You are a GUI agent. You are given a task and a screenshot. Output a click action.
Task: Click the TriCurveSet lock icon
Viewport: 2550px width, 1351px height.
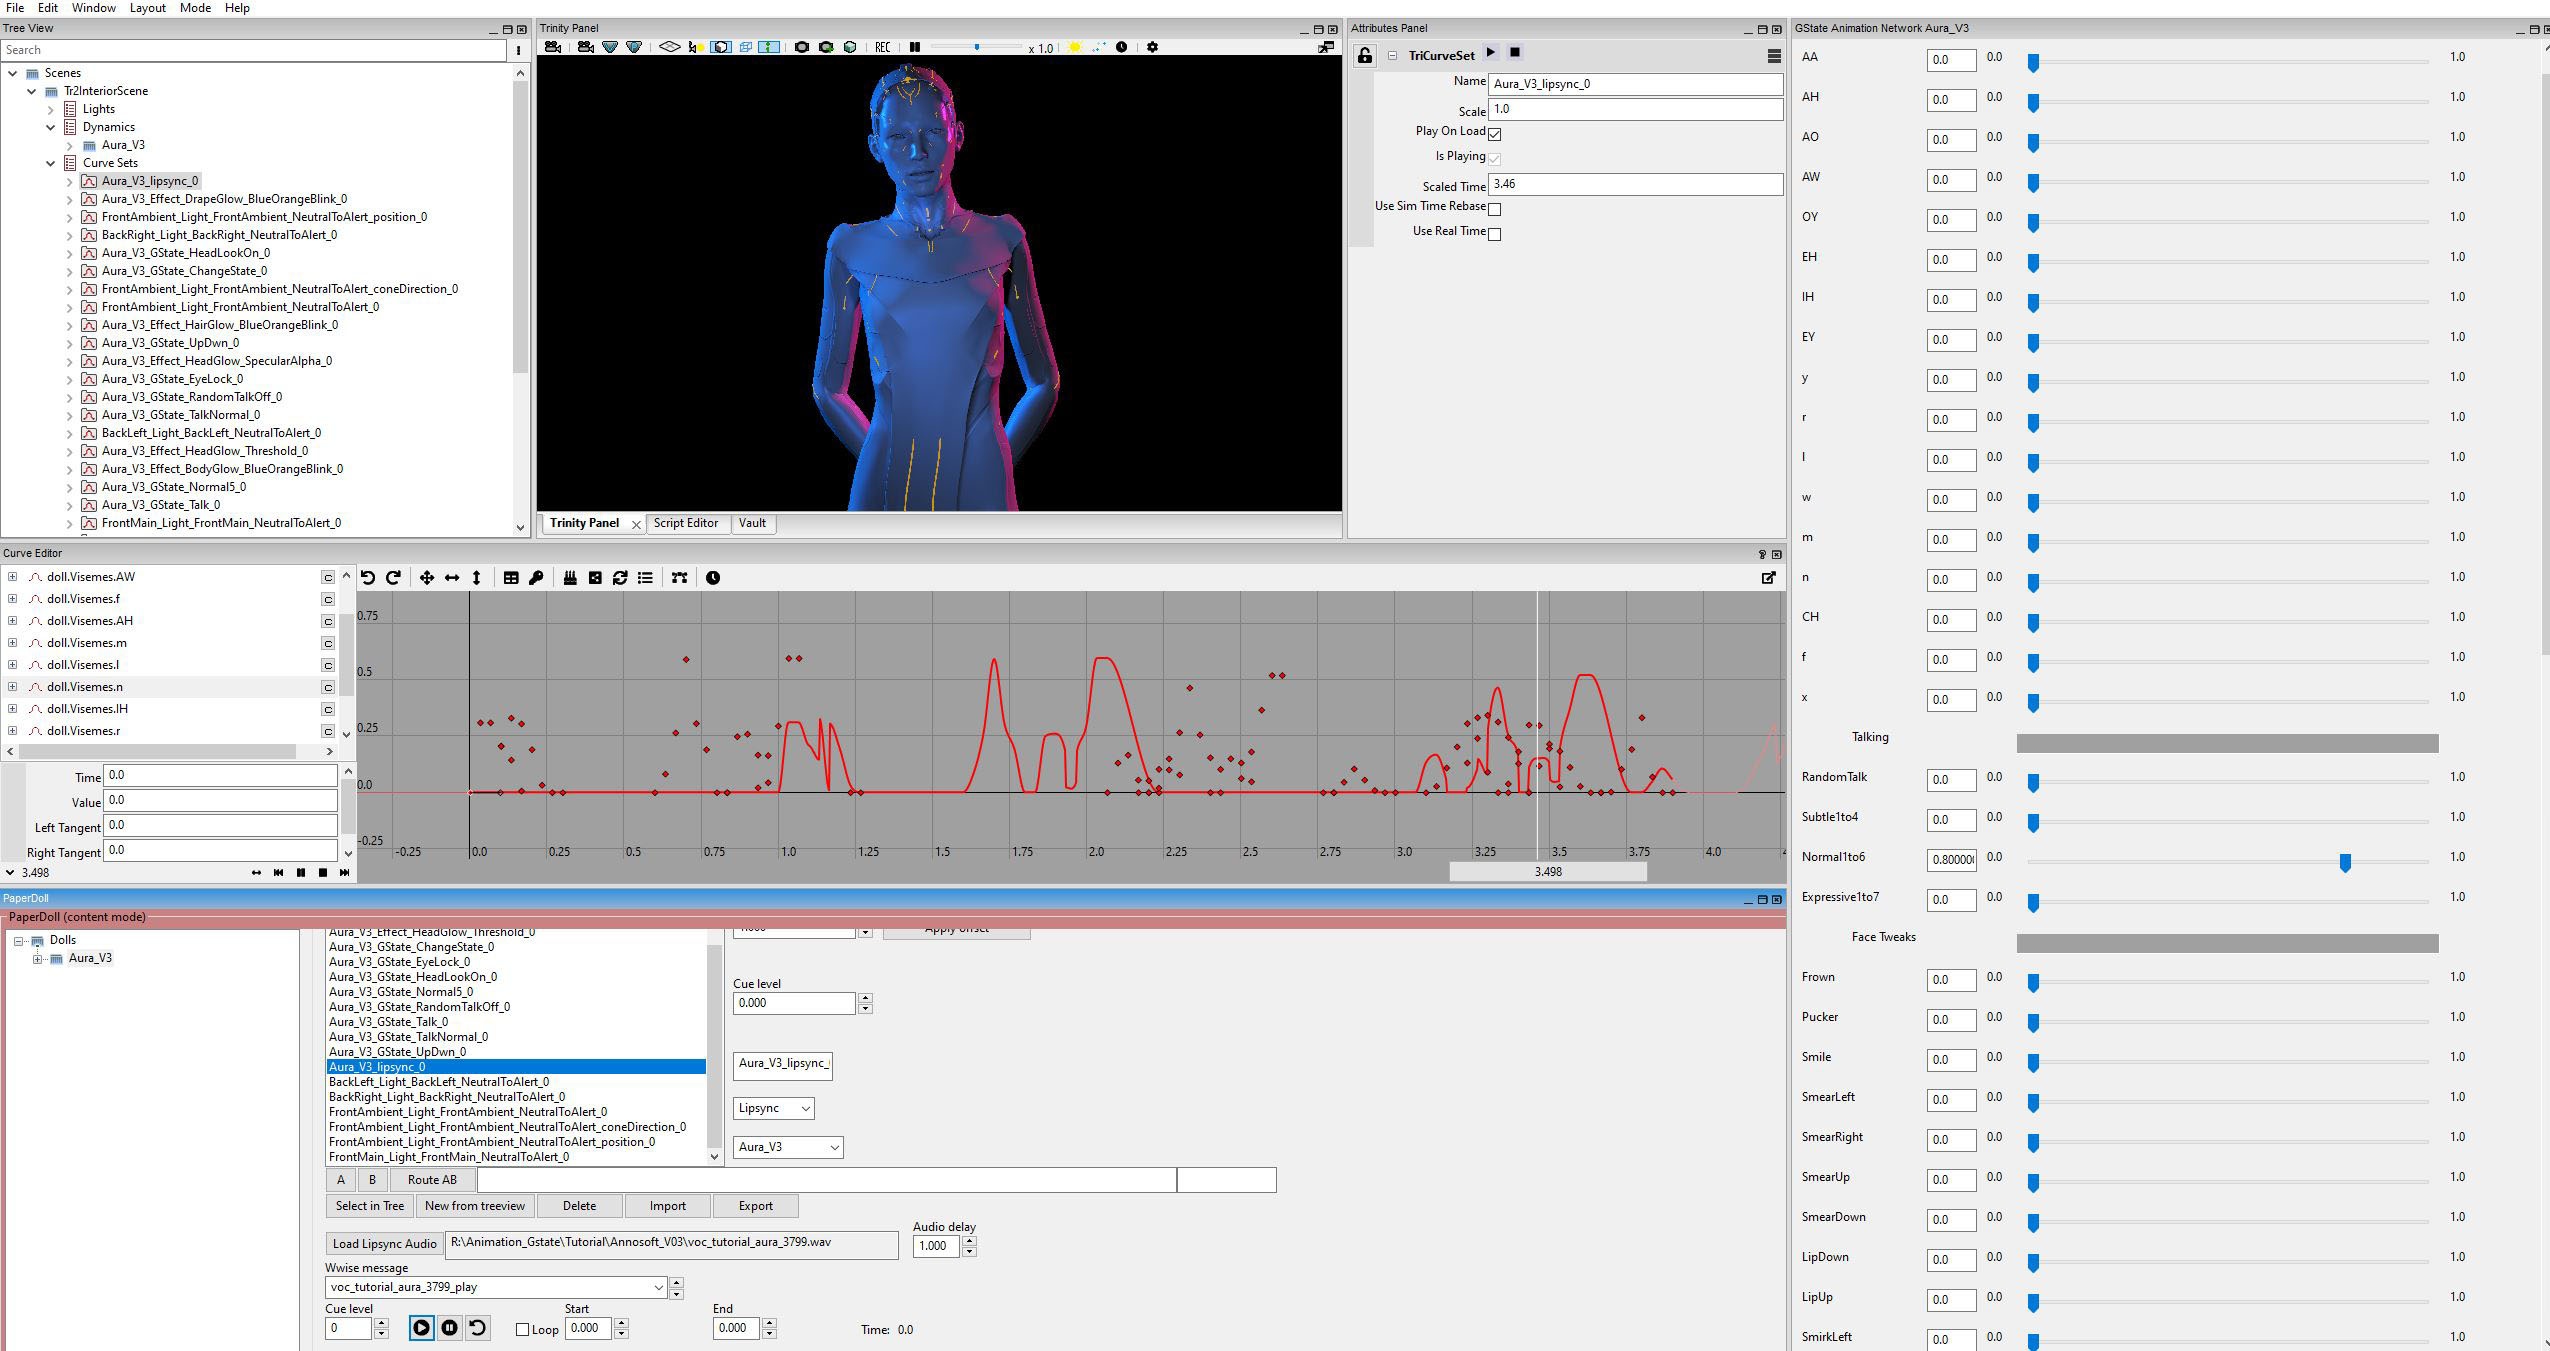(1364, 56)
